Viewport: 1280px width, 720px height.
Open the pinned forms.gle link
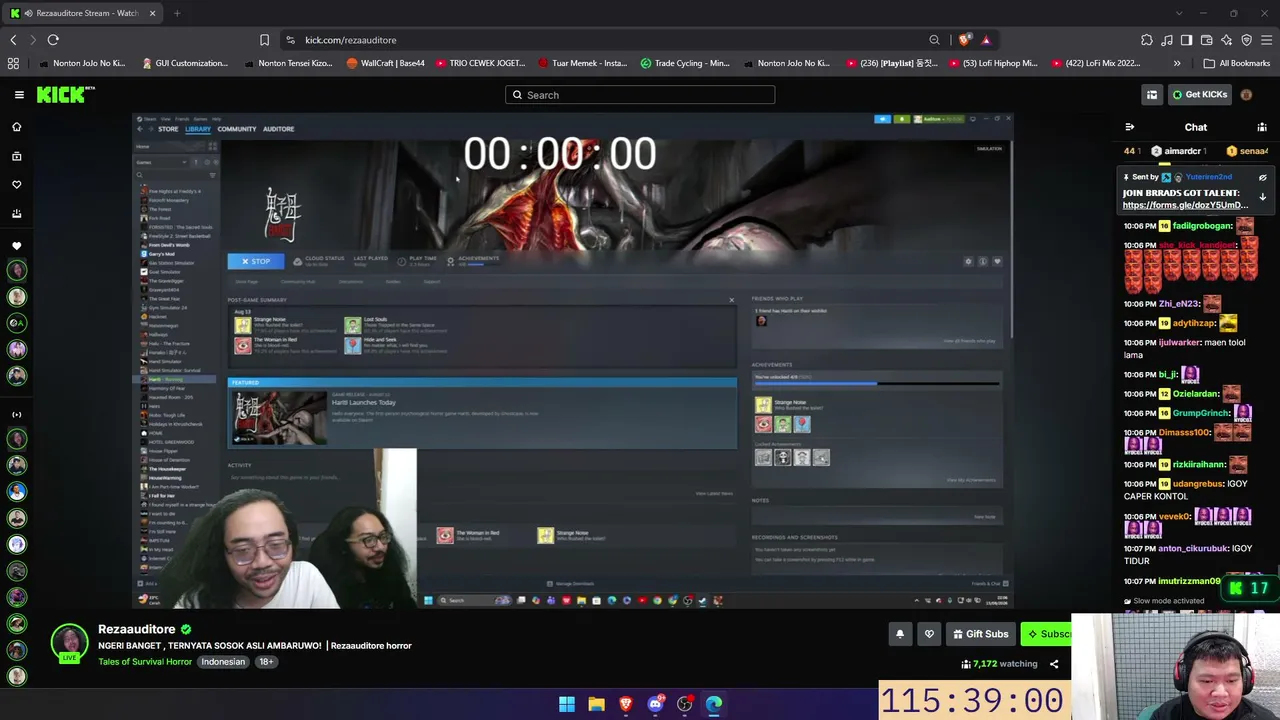tap(1185, 205)
